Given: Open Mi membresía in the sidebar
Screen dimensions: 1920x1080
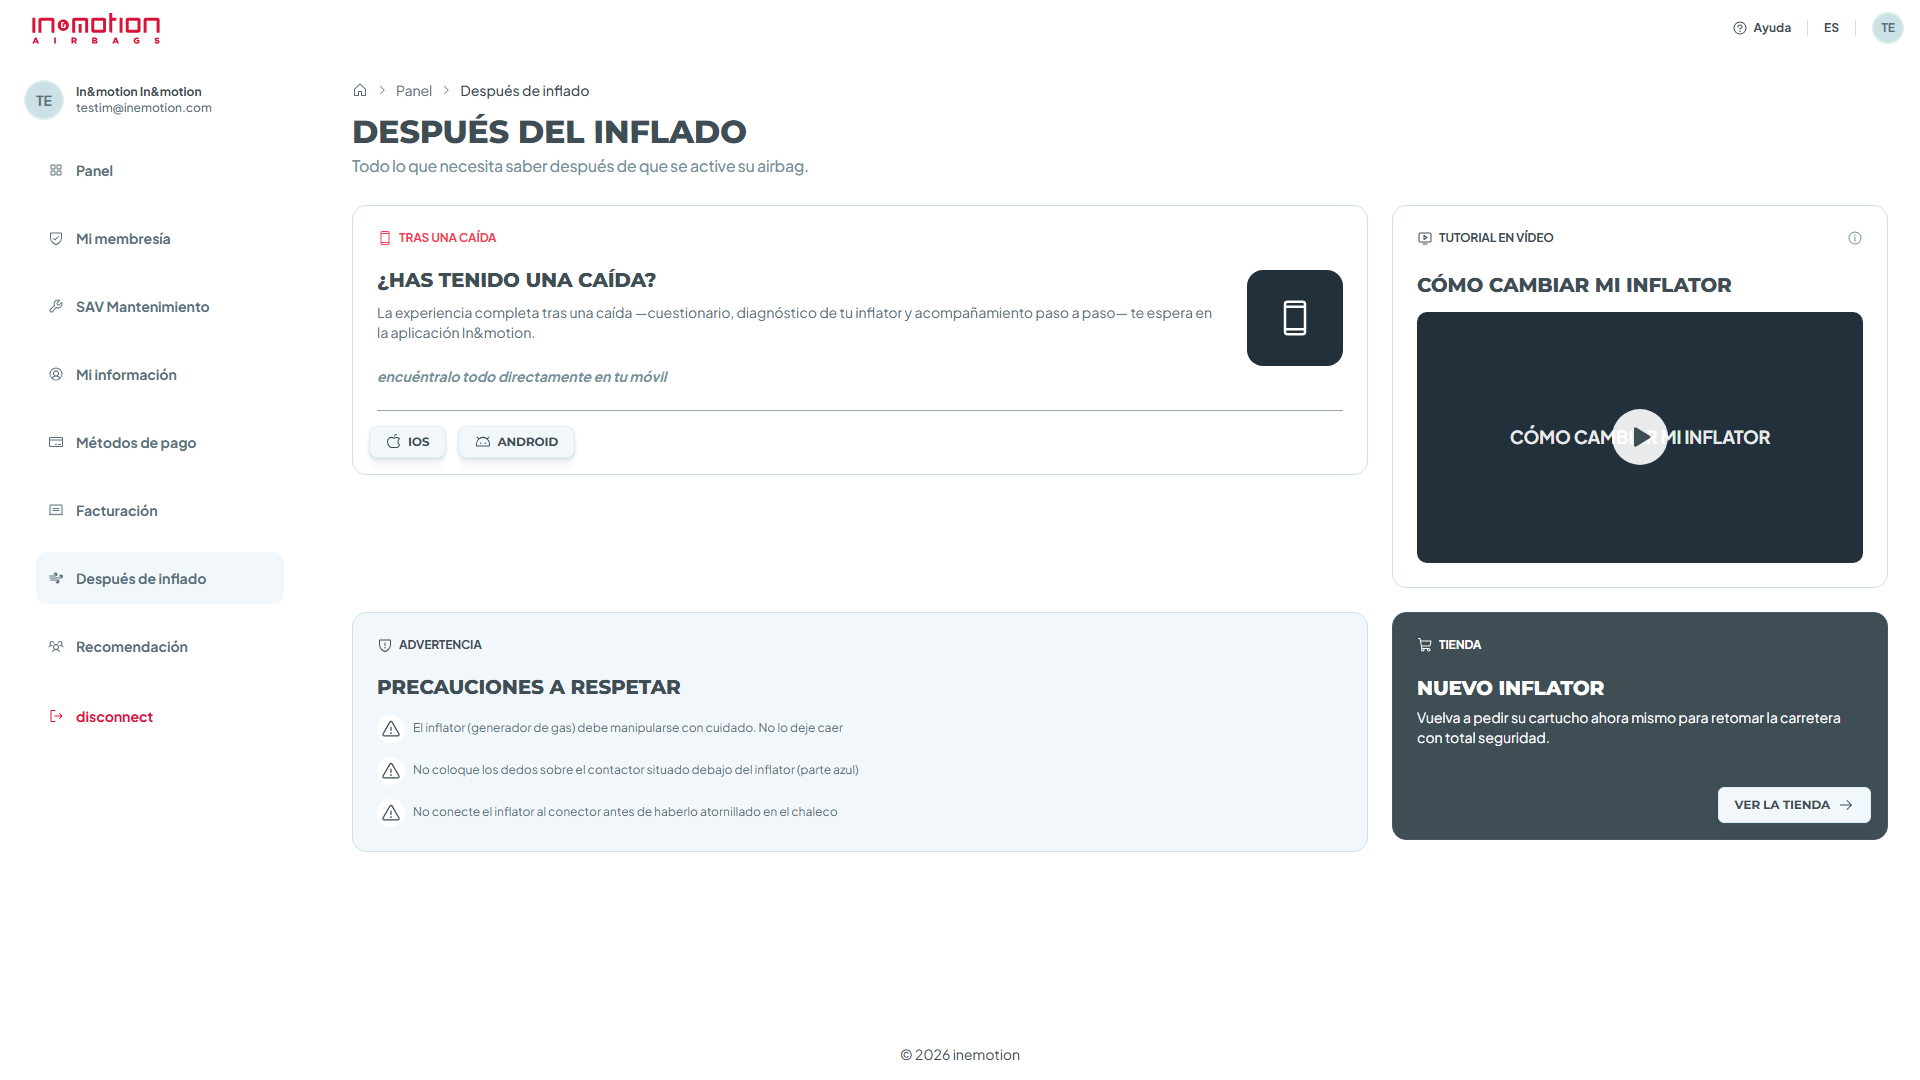Looking at the screenshot, I should click(x=160, y=239).
